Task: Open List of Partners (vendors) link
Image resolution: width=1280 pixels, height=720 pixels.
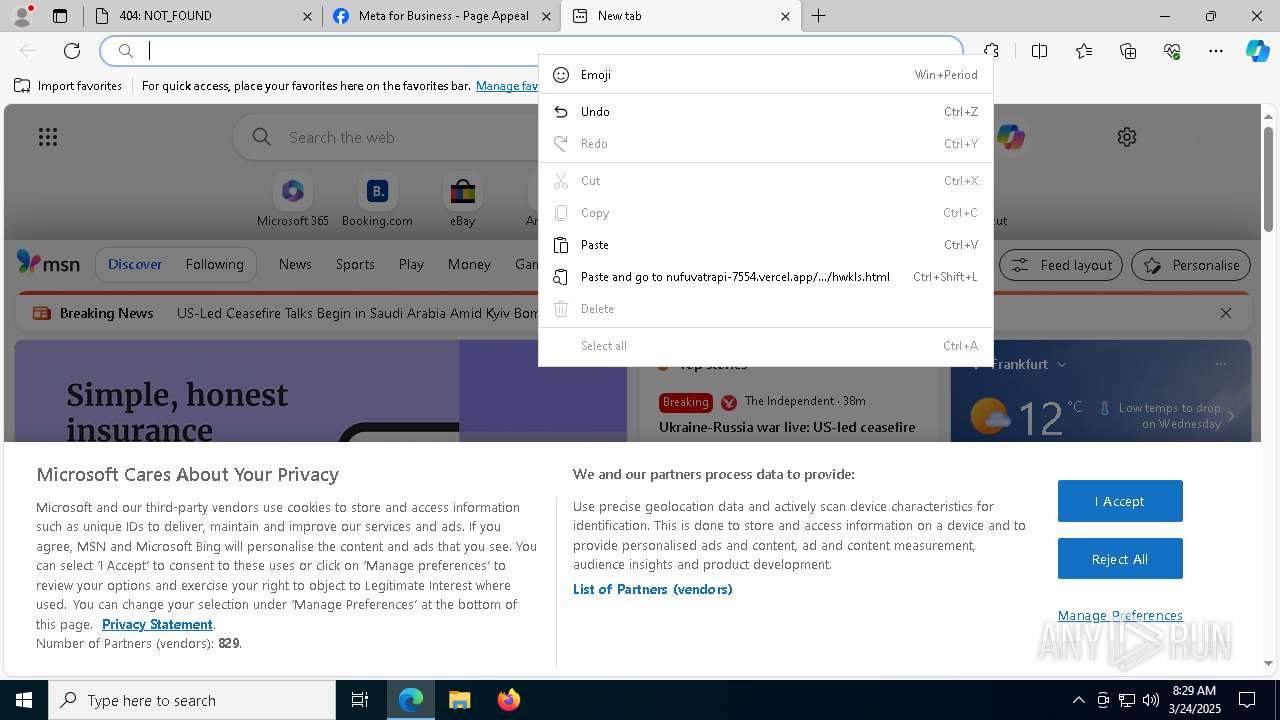Action: click(x=653, y=589)
